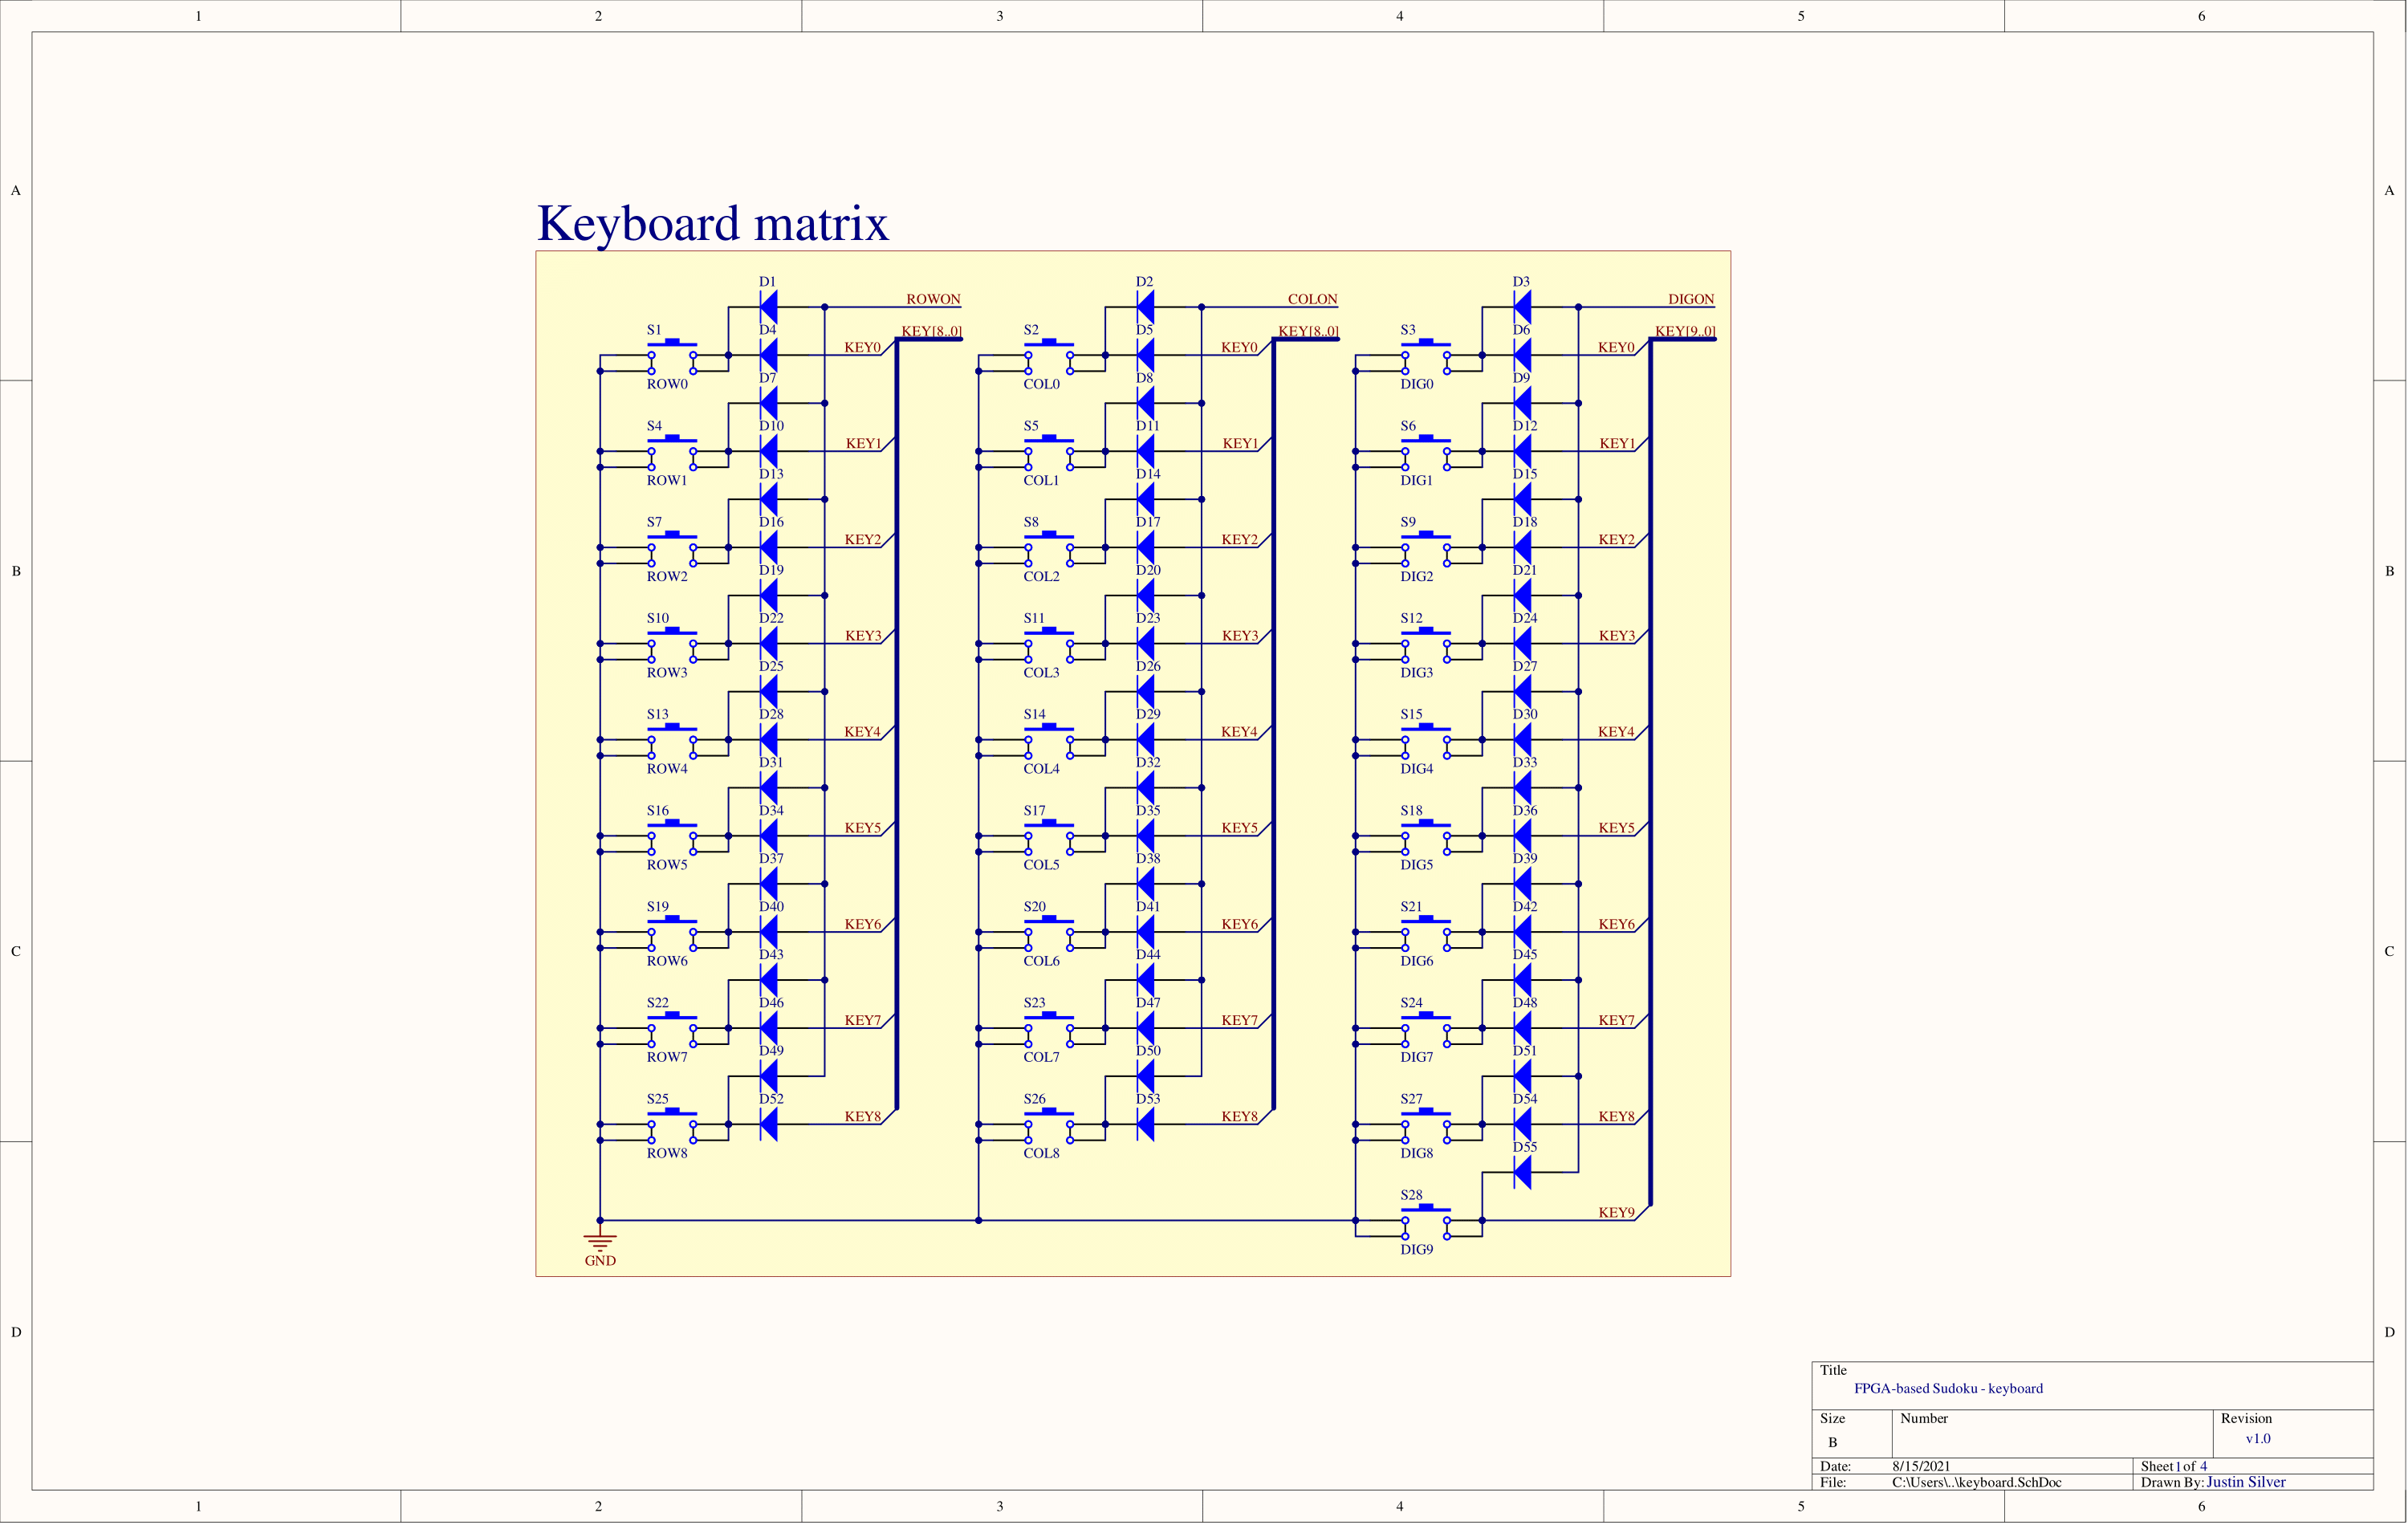Select pushbutton switch symbol S26
Image resolution: width=2408 pixels, height=1525 pixels.
[x=1049, y=1125]
